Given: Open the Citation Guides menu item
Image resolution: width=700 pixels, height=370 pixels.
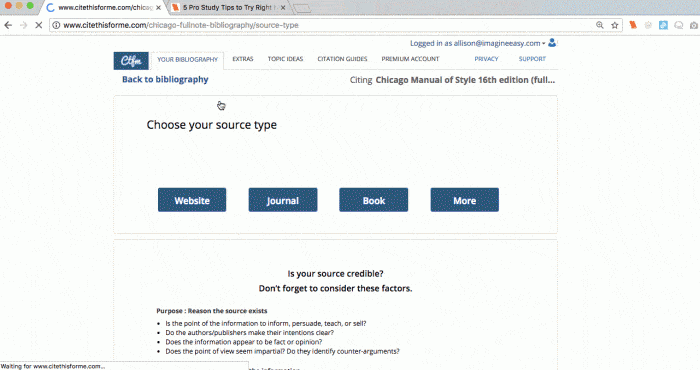Looking at the screenshot, I should 342,59.
